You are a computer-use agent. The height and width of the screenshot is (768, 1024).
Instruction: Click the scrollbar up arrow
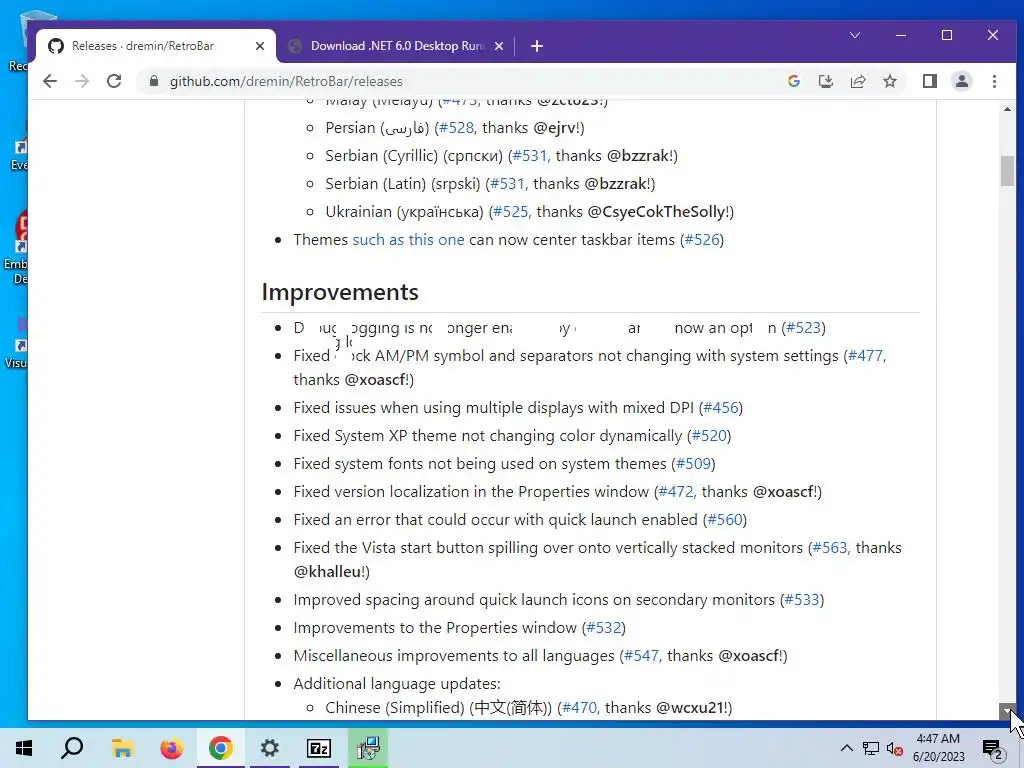point(1007,108)
